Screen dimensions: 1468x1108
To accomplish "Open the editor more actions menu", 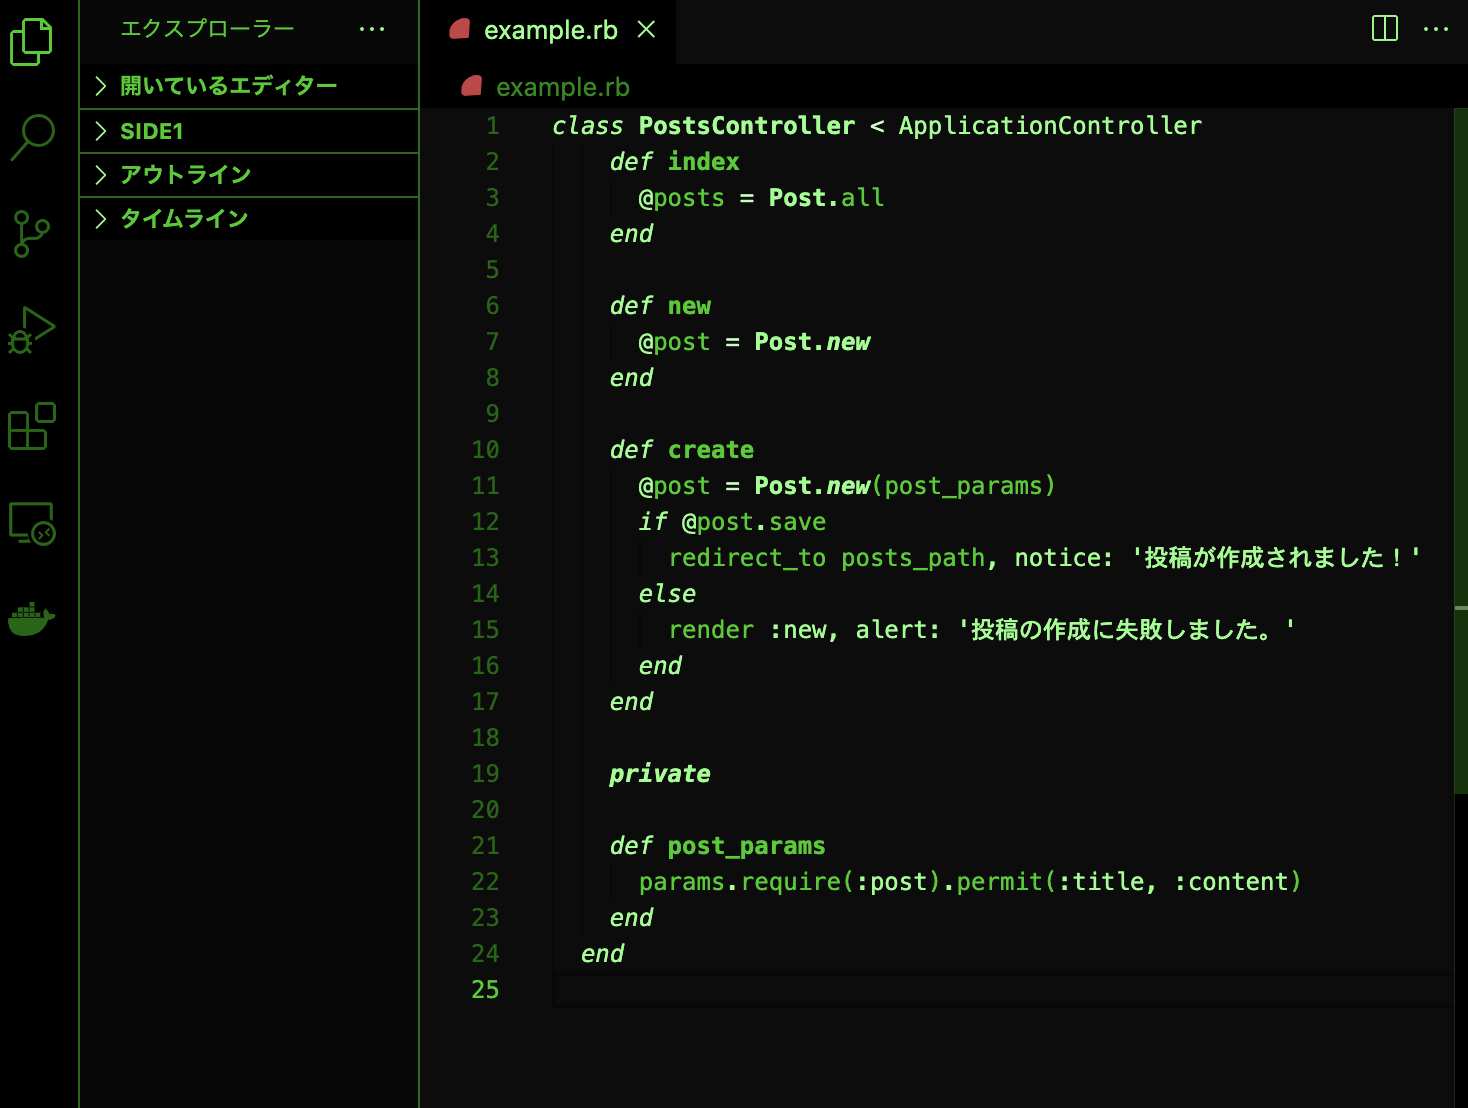I will coord(1436,29).
